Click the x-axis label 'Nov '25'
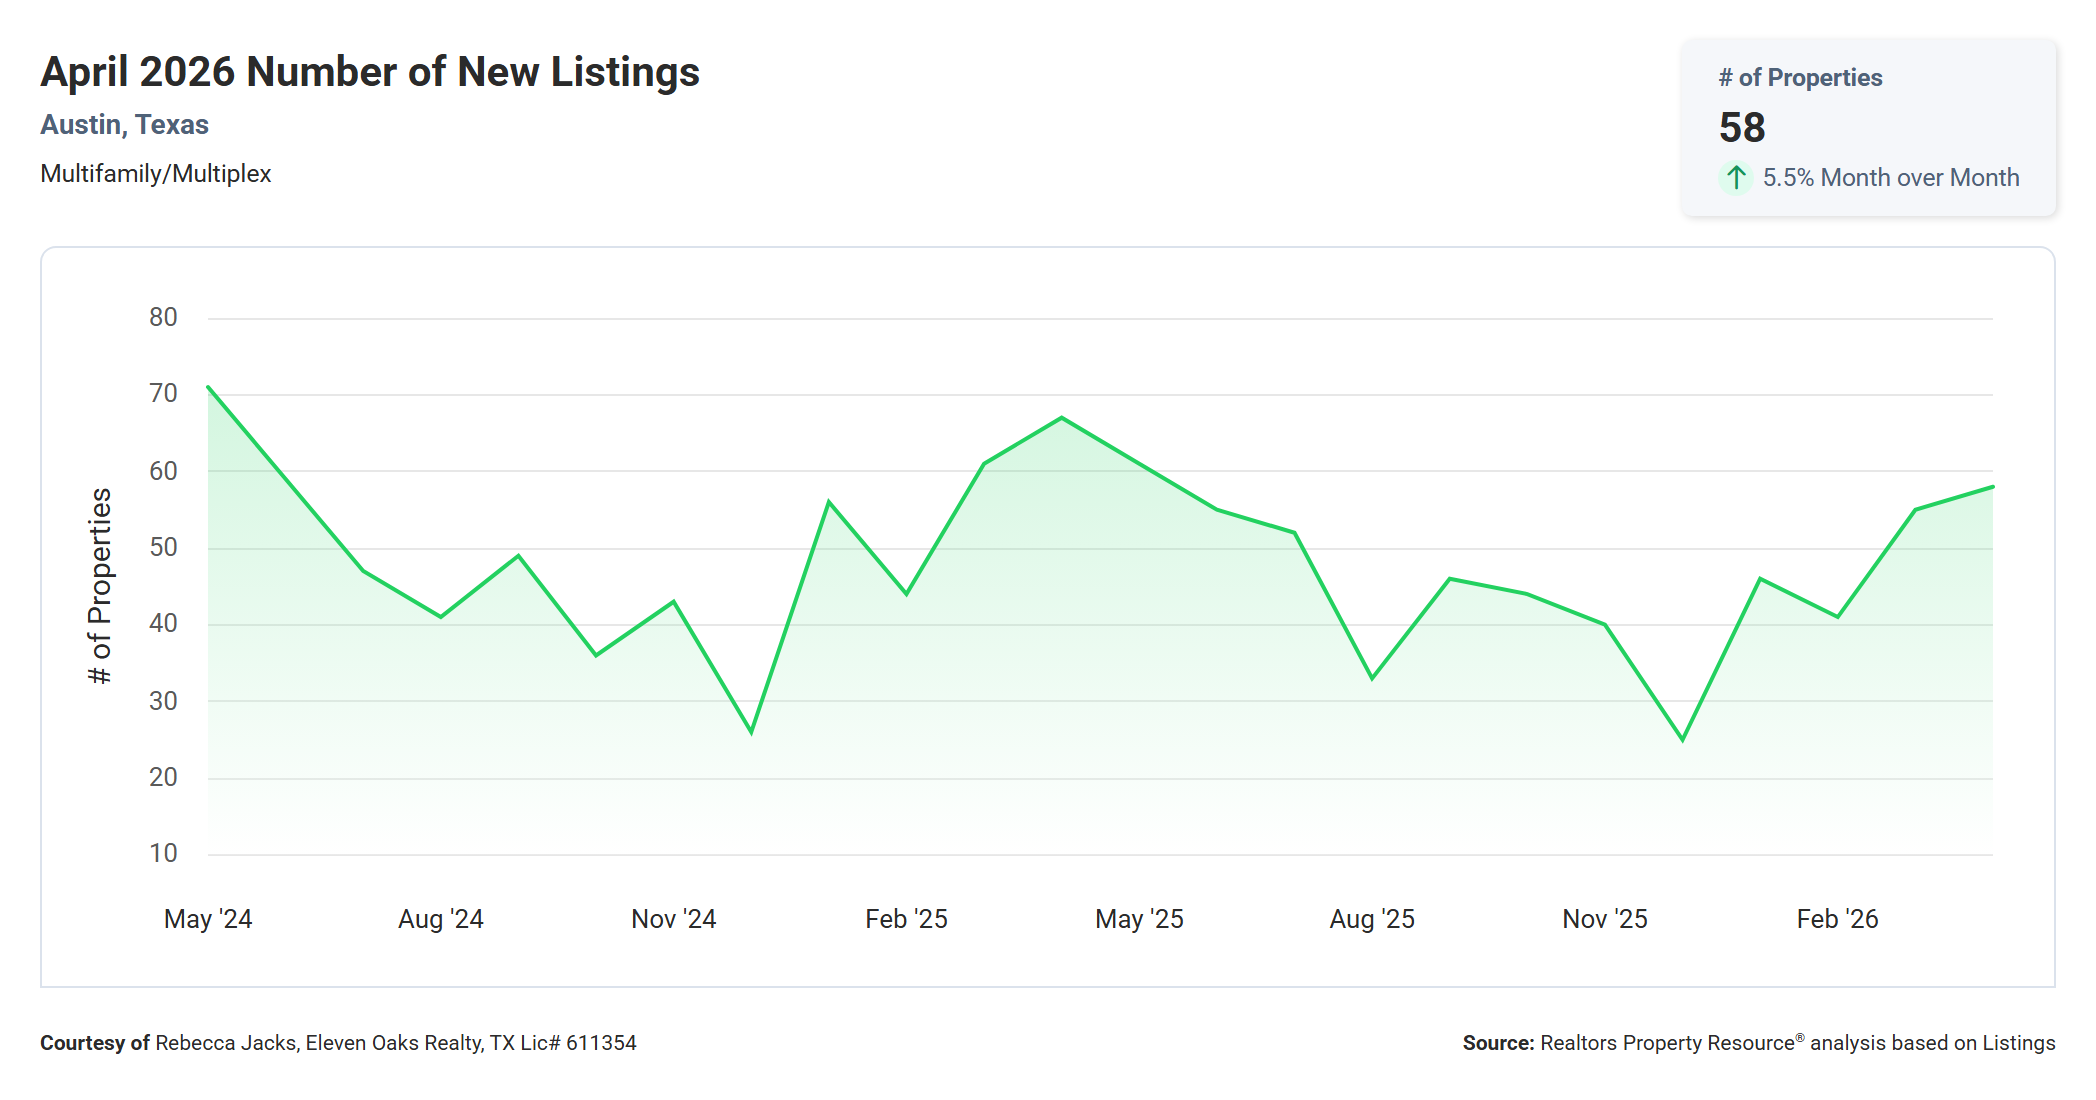Screen dimensions: 2096x1100 pos(1605,919)
